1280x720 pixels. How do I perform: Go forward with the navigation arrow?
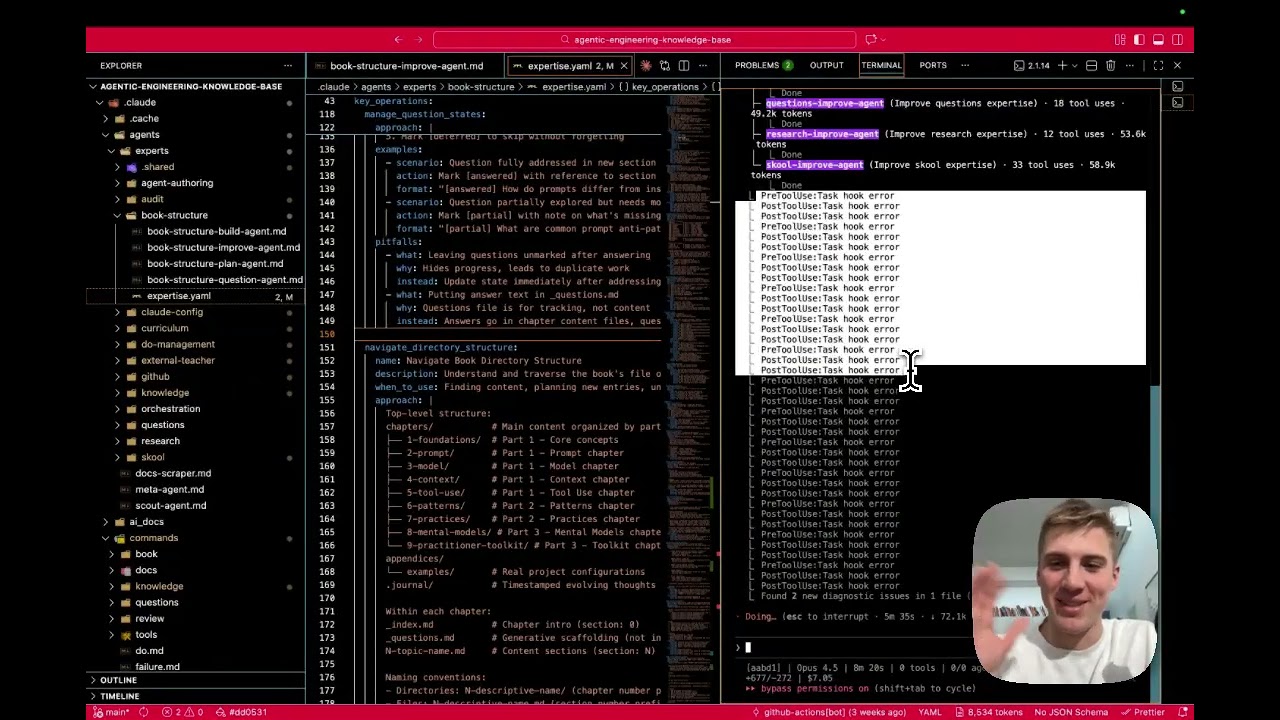(x=419, y=40)
